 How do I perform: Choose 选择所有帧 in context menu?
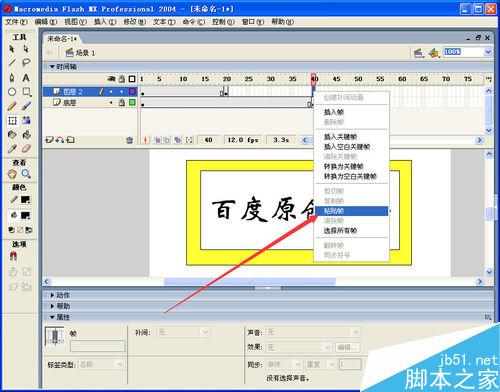[351, 230]
